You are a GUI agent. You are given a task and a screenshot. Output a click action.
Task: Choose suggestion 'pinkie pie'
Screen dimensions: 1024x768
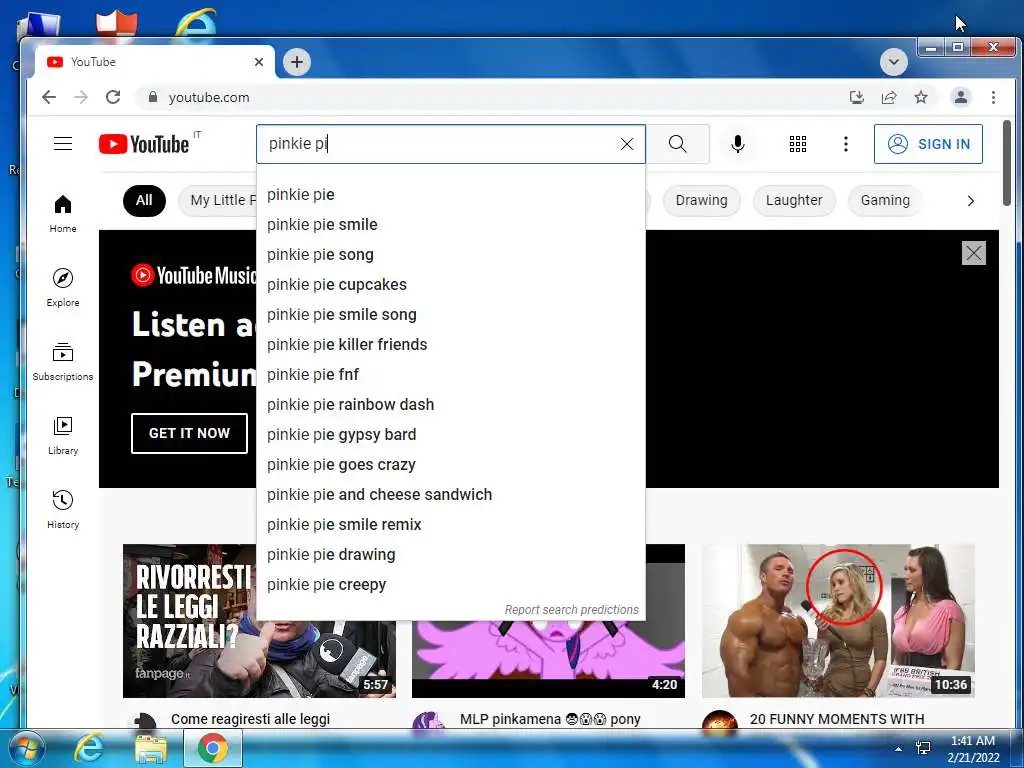pyautogui.click(x=451, y=195)
